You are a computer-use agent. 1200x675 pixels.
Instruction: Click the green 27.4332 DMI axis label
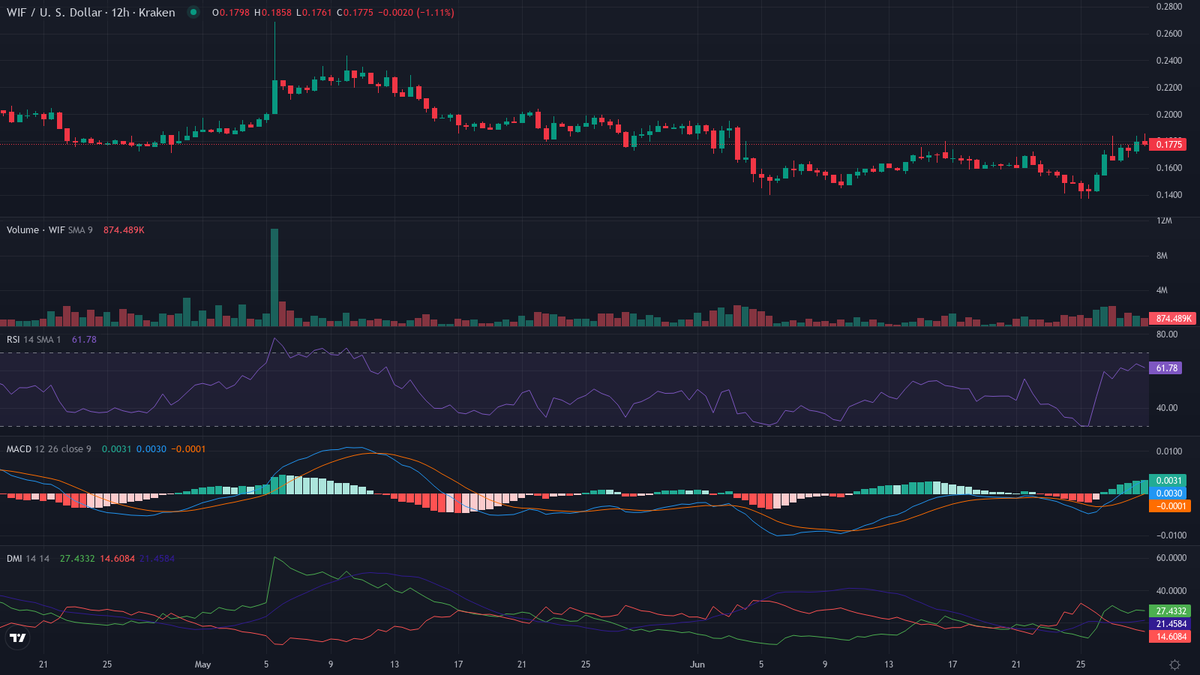pyautogui.click(x=1171, y=610)
